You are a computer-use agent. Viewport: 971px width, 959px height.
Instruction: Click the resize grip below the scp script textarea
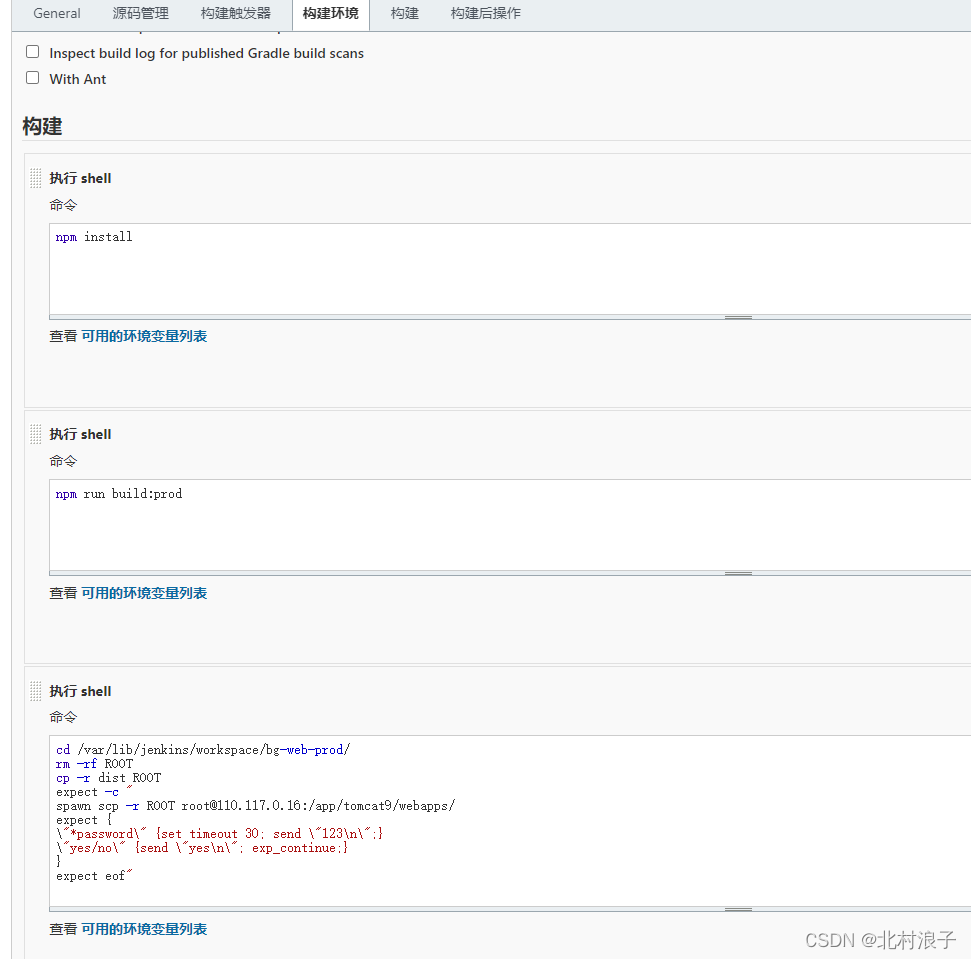(738, 910)
